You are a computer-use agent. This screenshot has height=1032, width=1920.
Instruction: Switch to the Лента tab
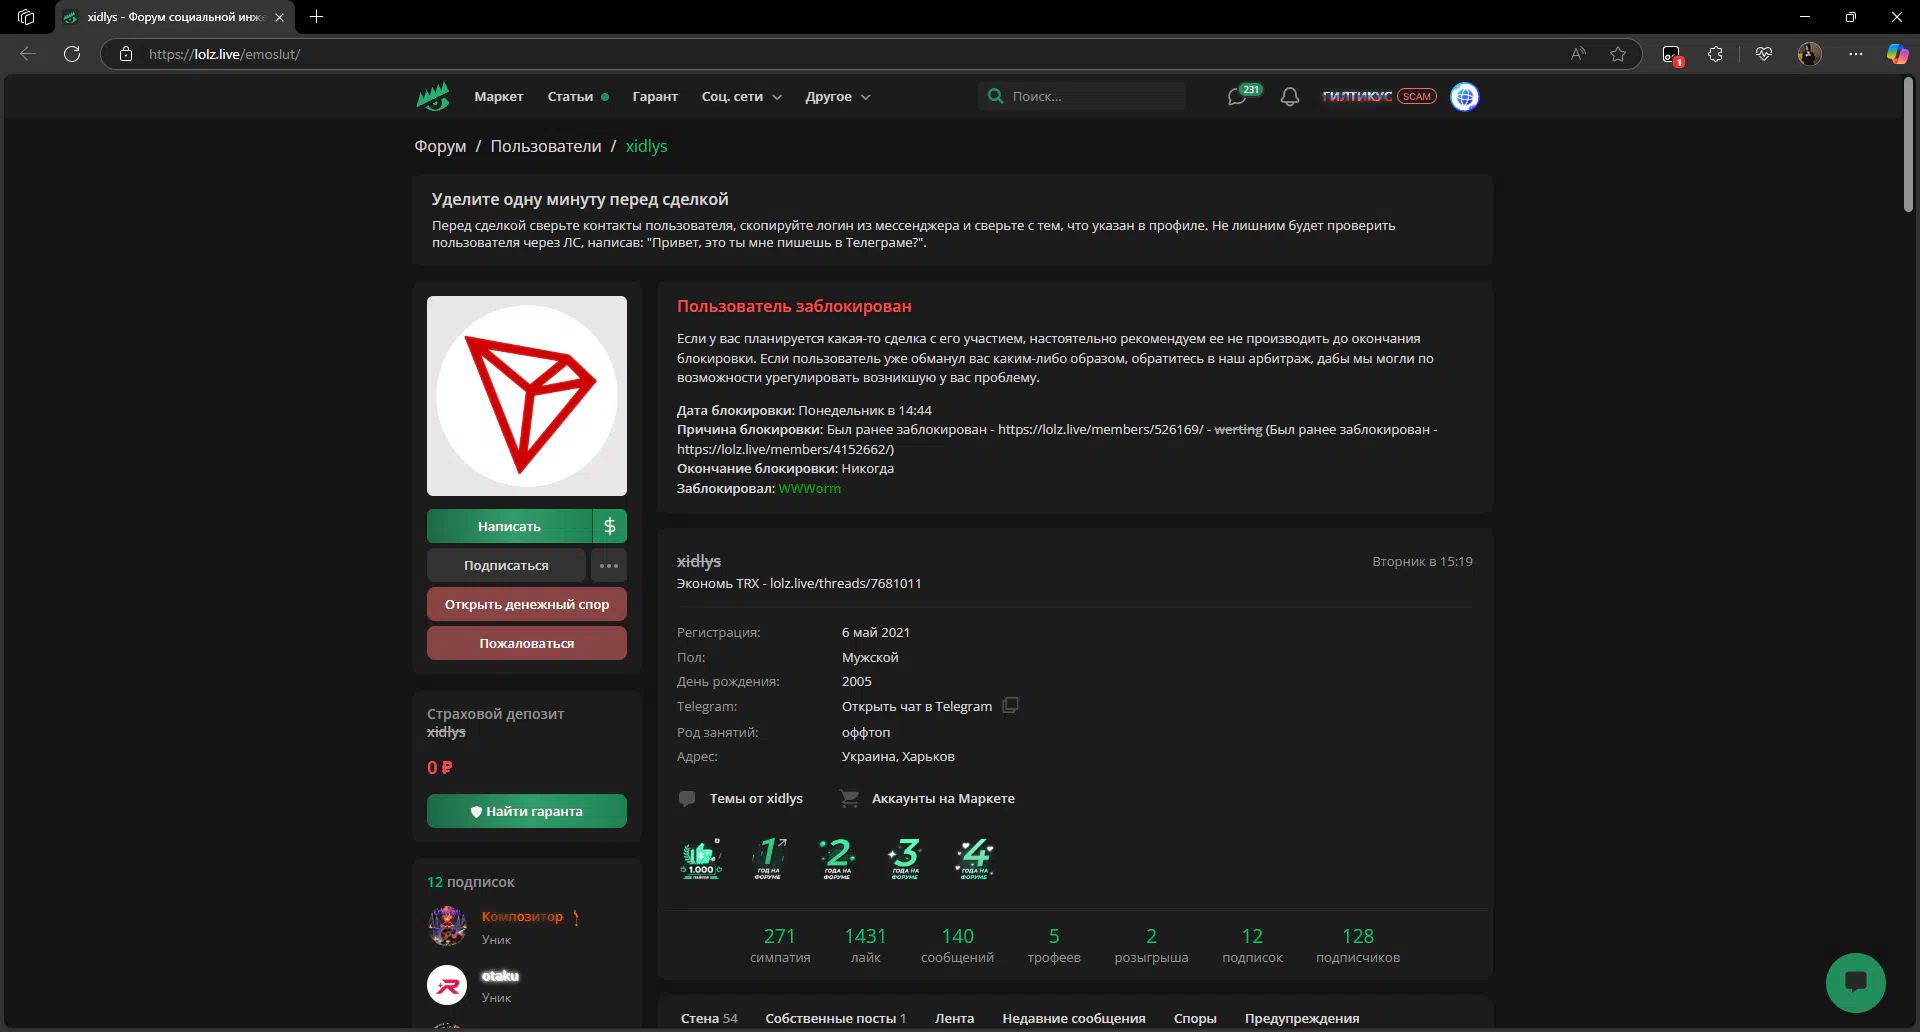(954, 1018)
